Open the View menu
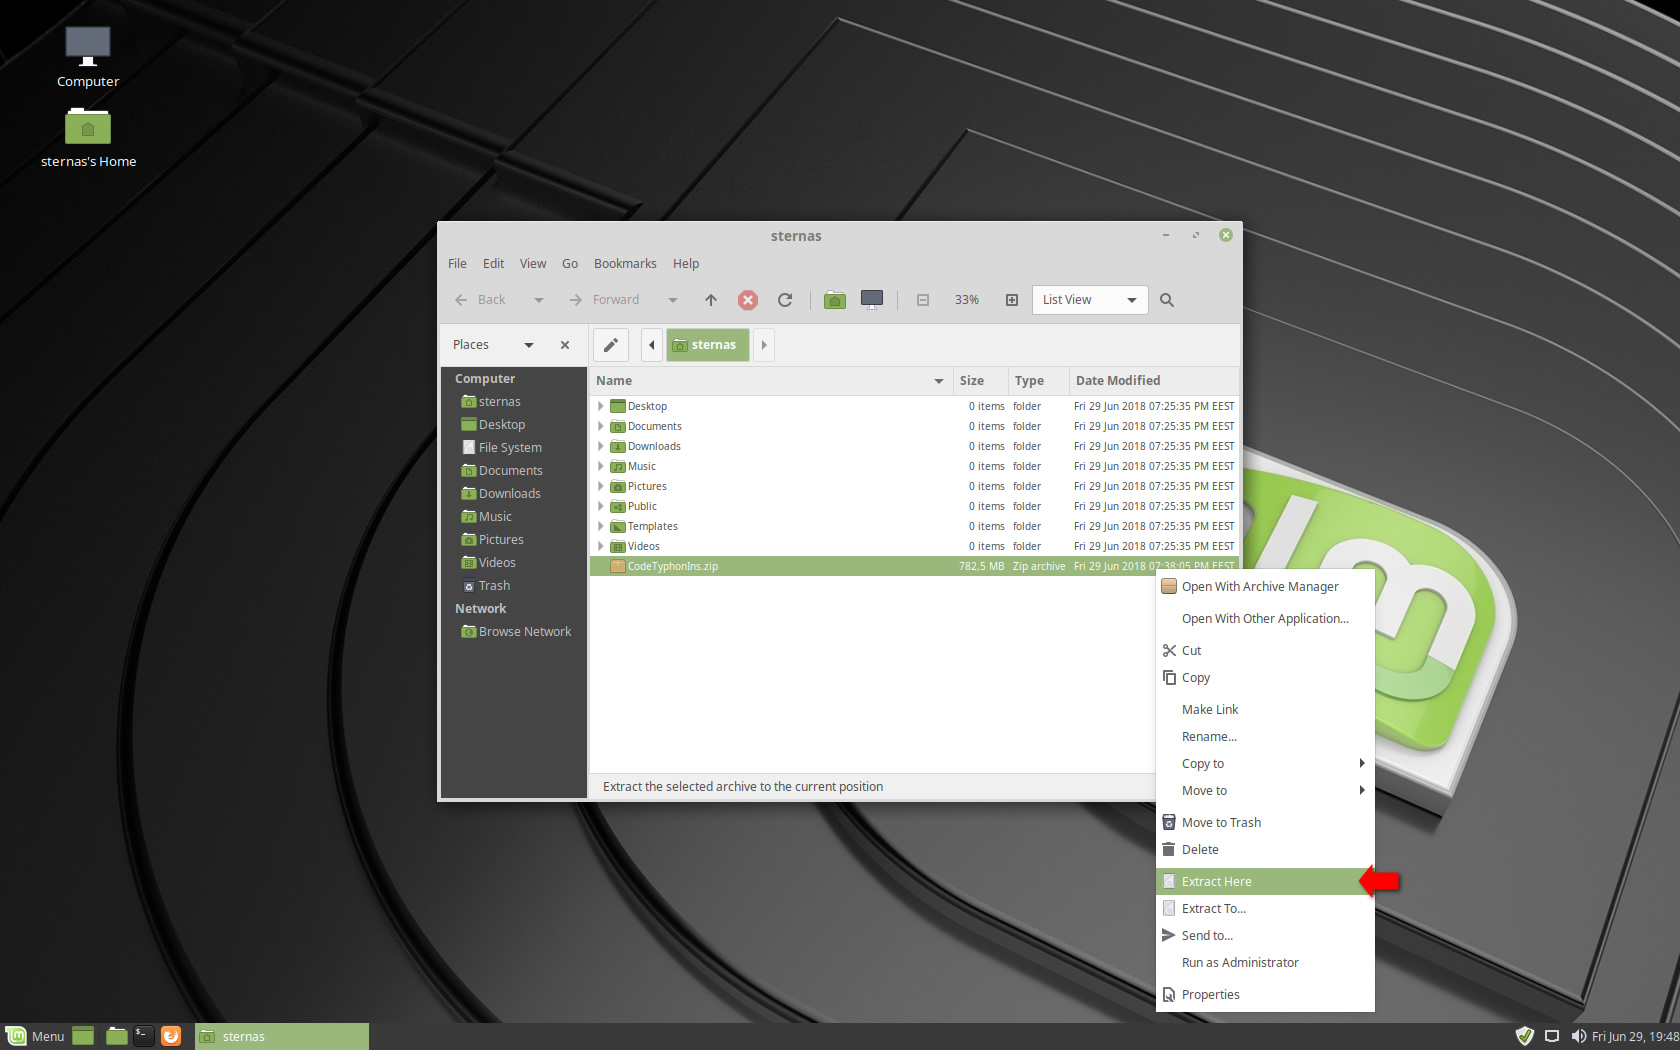This screenshot has height=1050, width=1680. pos(533,264)
